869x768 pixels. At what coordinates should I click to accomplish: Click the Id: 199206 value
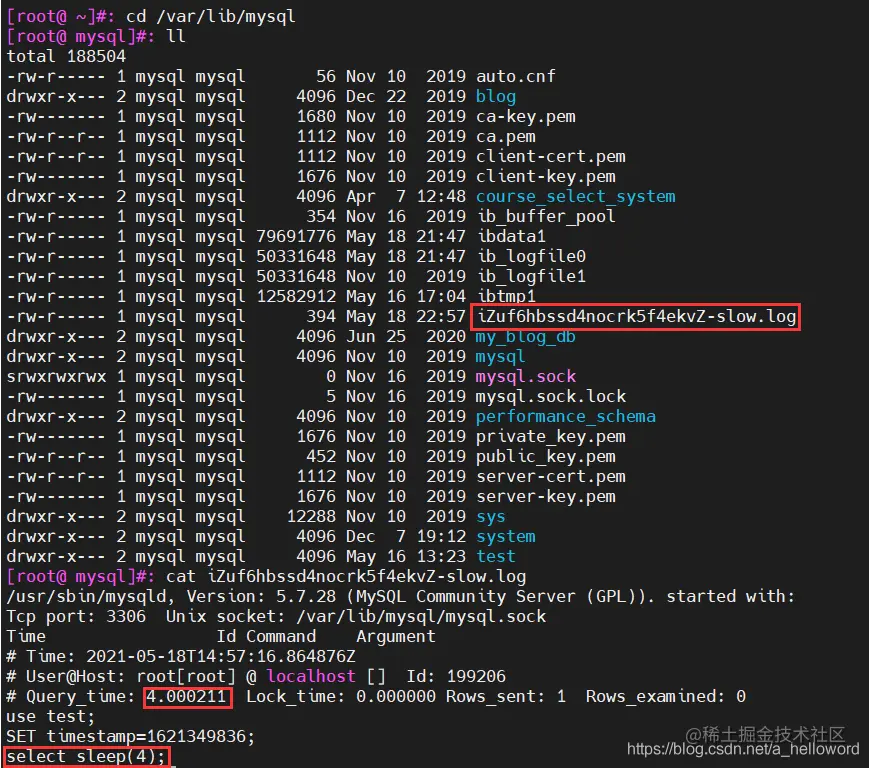pos(456,677)
